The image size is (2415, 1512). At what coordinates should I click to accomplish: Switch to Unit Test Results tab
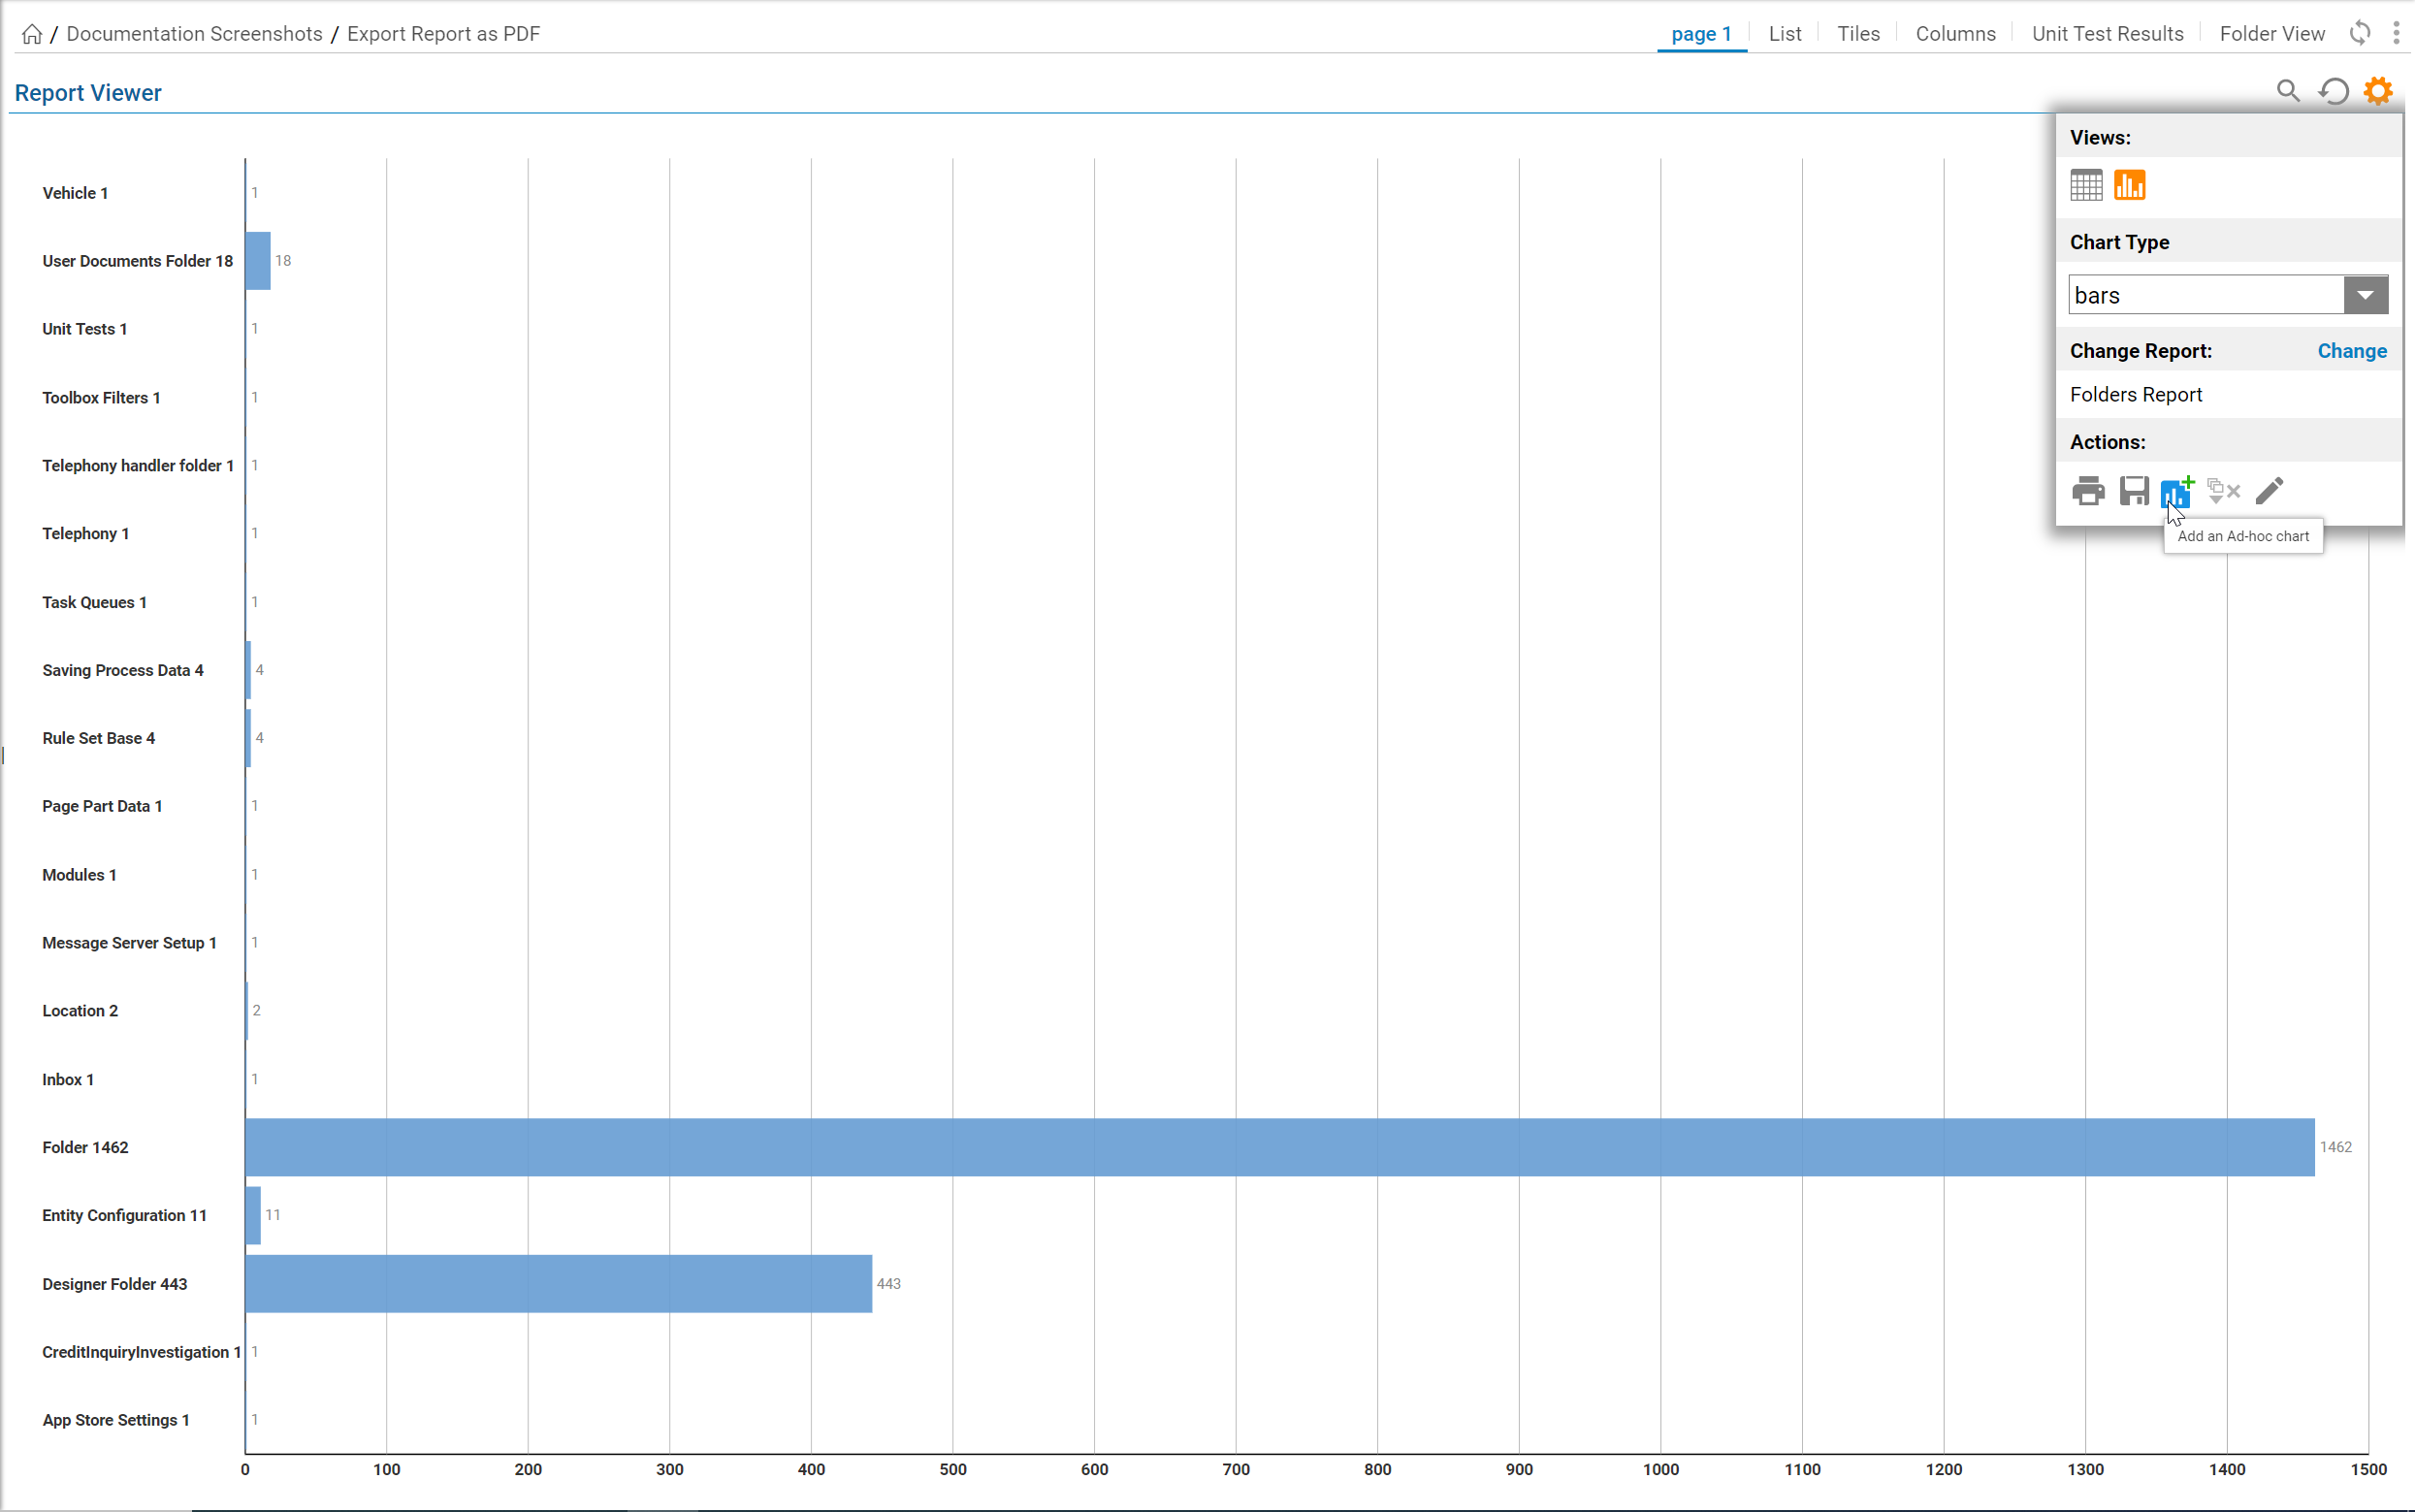point(2109,33)
